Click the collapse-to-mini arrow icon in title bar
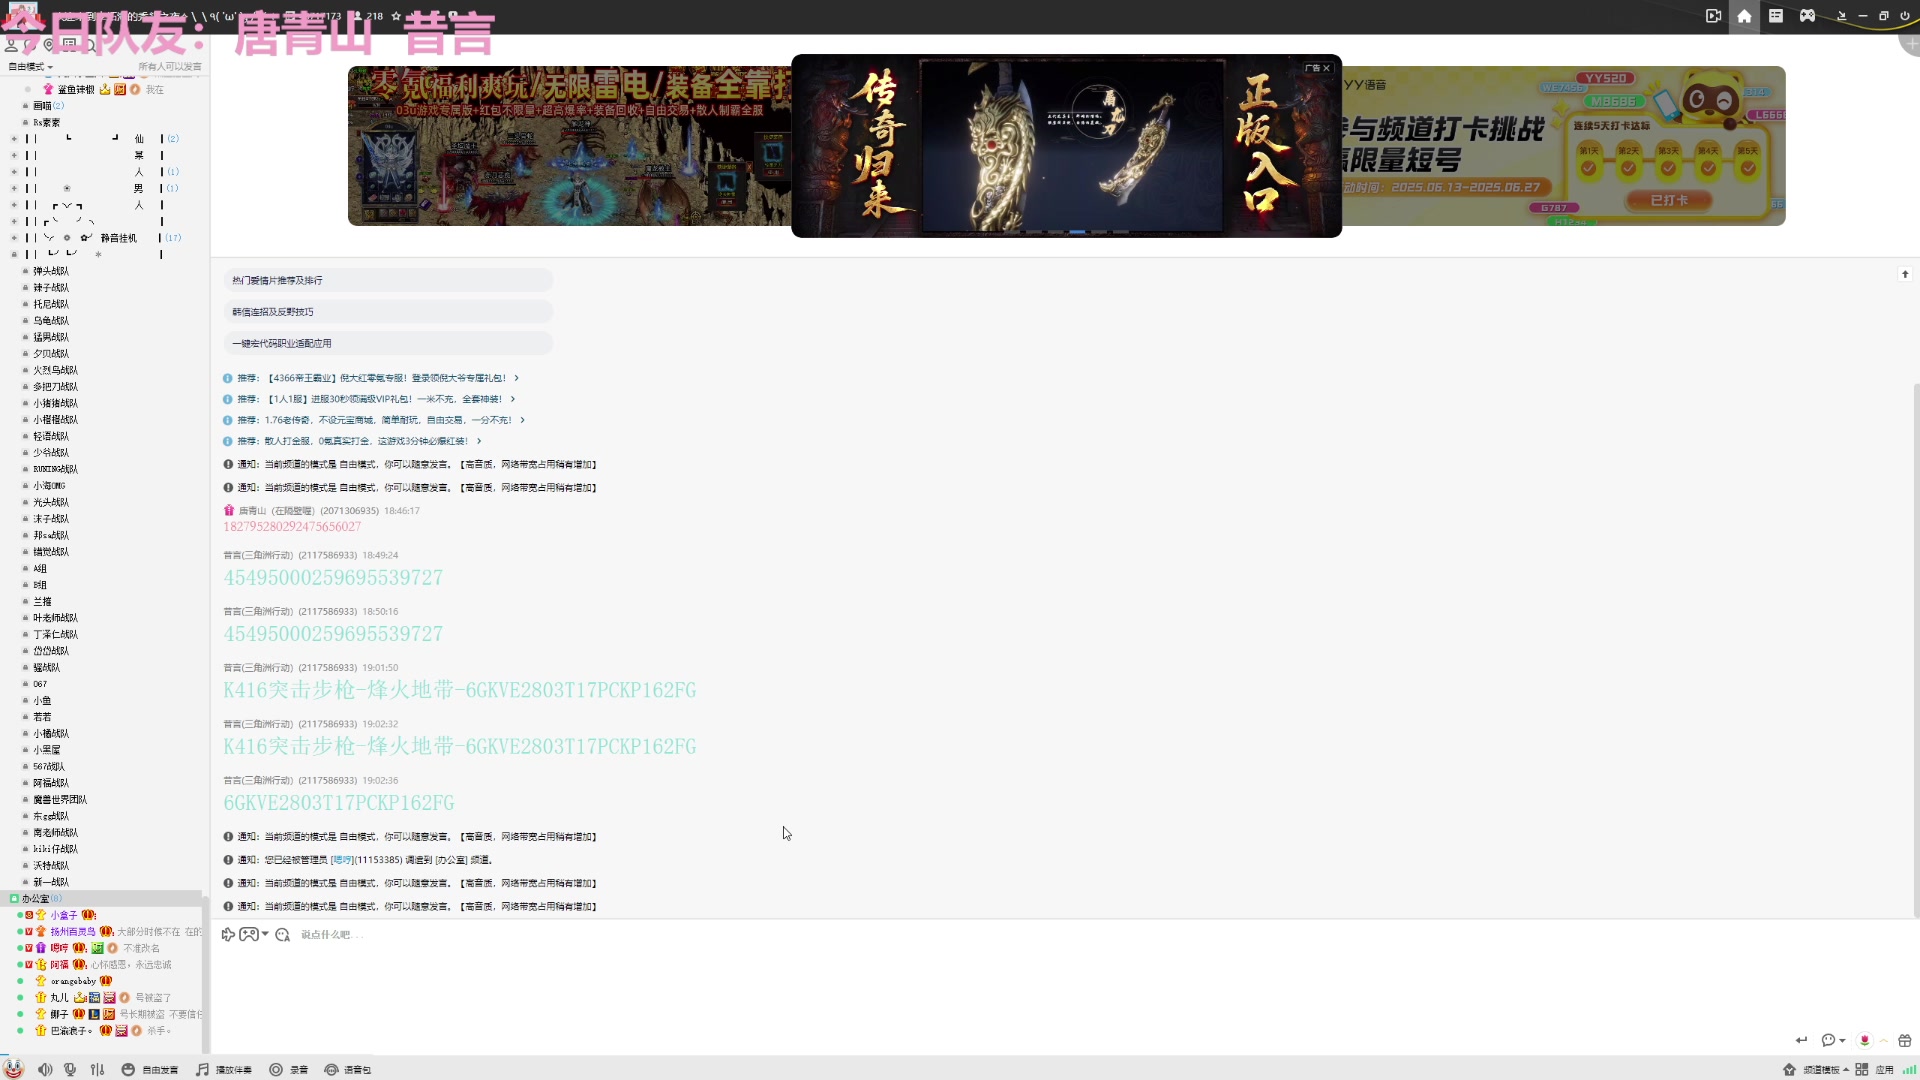Viewport: 1920px width, 1080px height. (x=1841, y=16)
